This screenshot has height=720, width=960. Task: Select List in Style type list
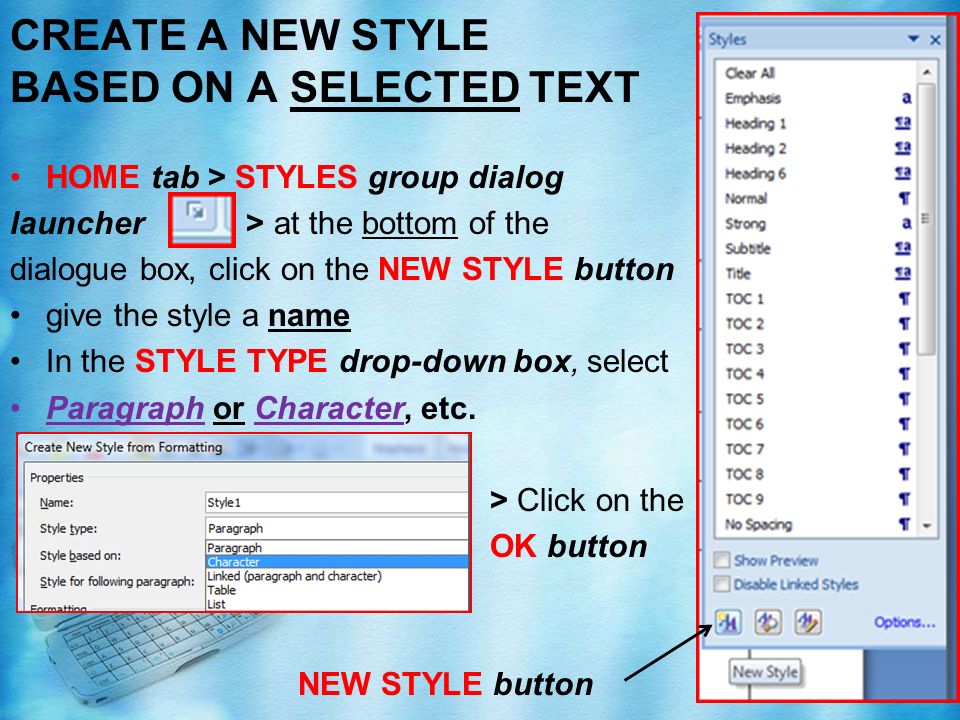pyautogui.click(x=336, y=604)
